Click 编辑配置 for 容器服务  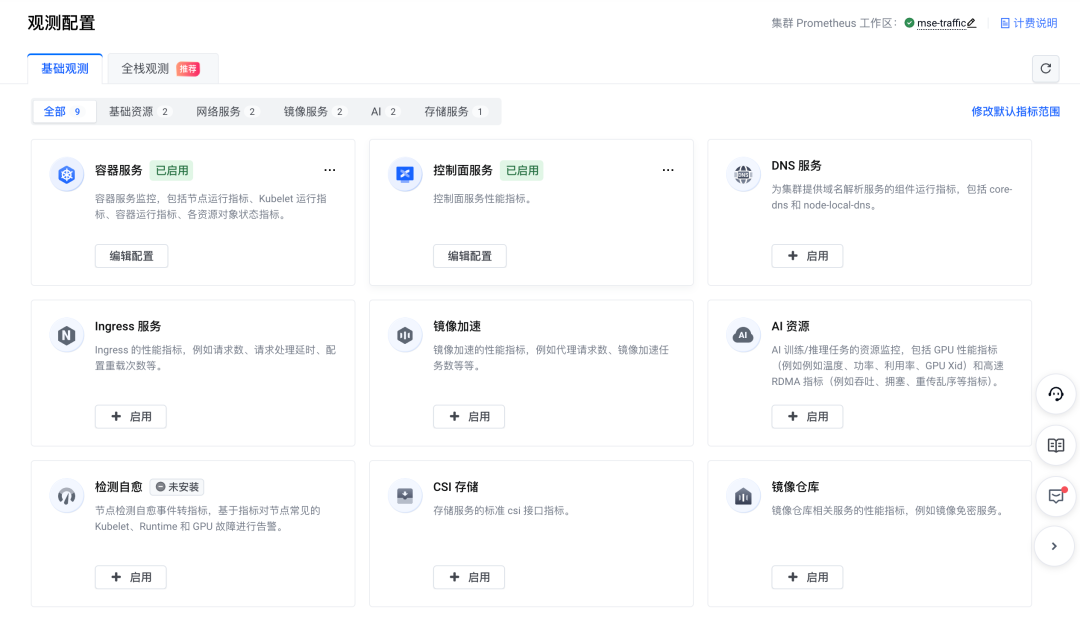[131, 256]
